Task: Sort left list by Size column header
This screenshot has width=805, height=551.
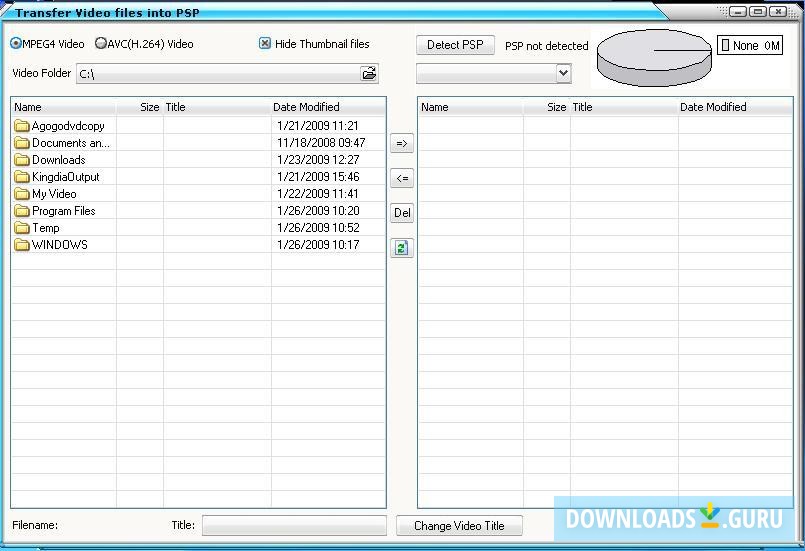Action: pyautogui.click(x=140, y=107)
